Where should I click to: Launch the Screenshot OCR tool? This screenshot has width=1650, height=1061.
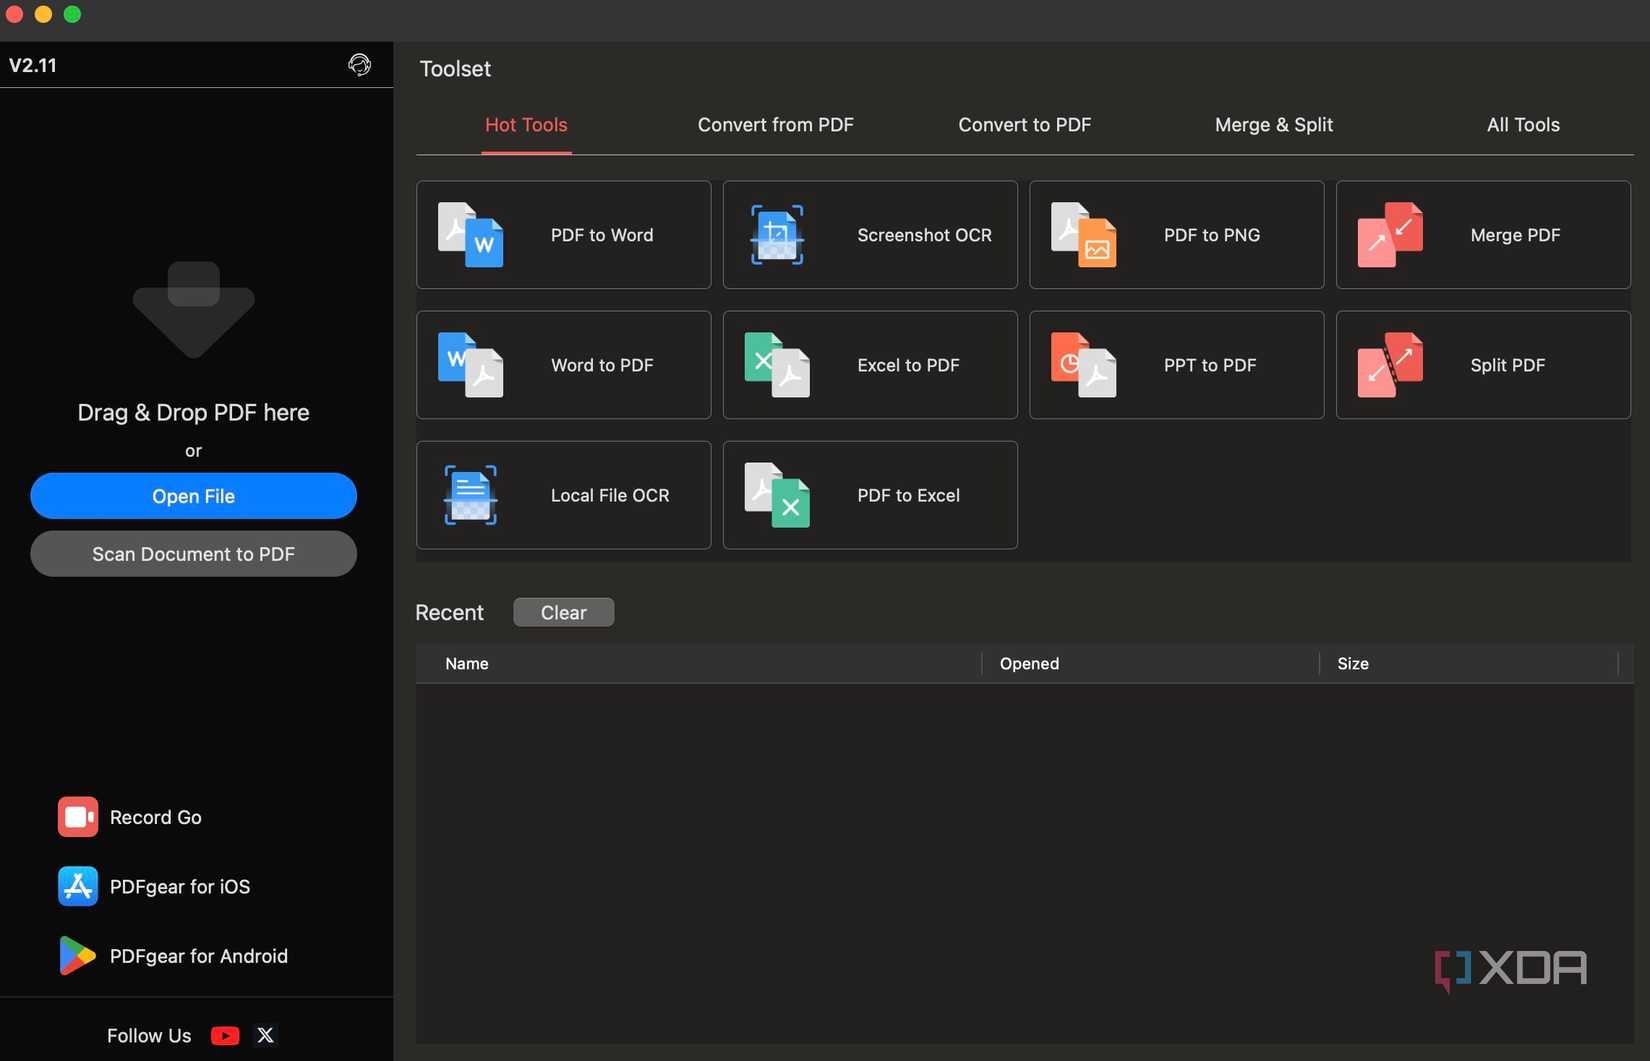pyautogui.click(x=869, y=235)
